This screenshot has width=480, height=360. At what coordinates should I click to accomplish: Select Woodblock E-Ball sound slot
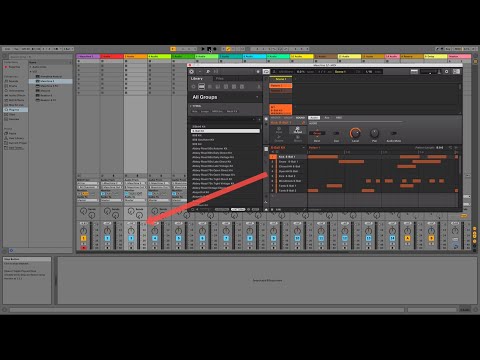(x=288, y=181)
